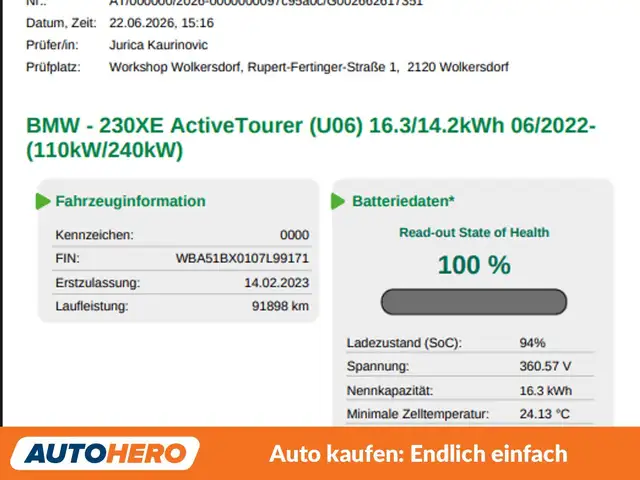Click the green arrow beside Fahrzeuginformation
Viewport: 640px width, 480px height.
click(x=43, y=201)
